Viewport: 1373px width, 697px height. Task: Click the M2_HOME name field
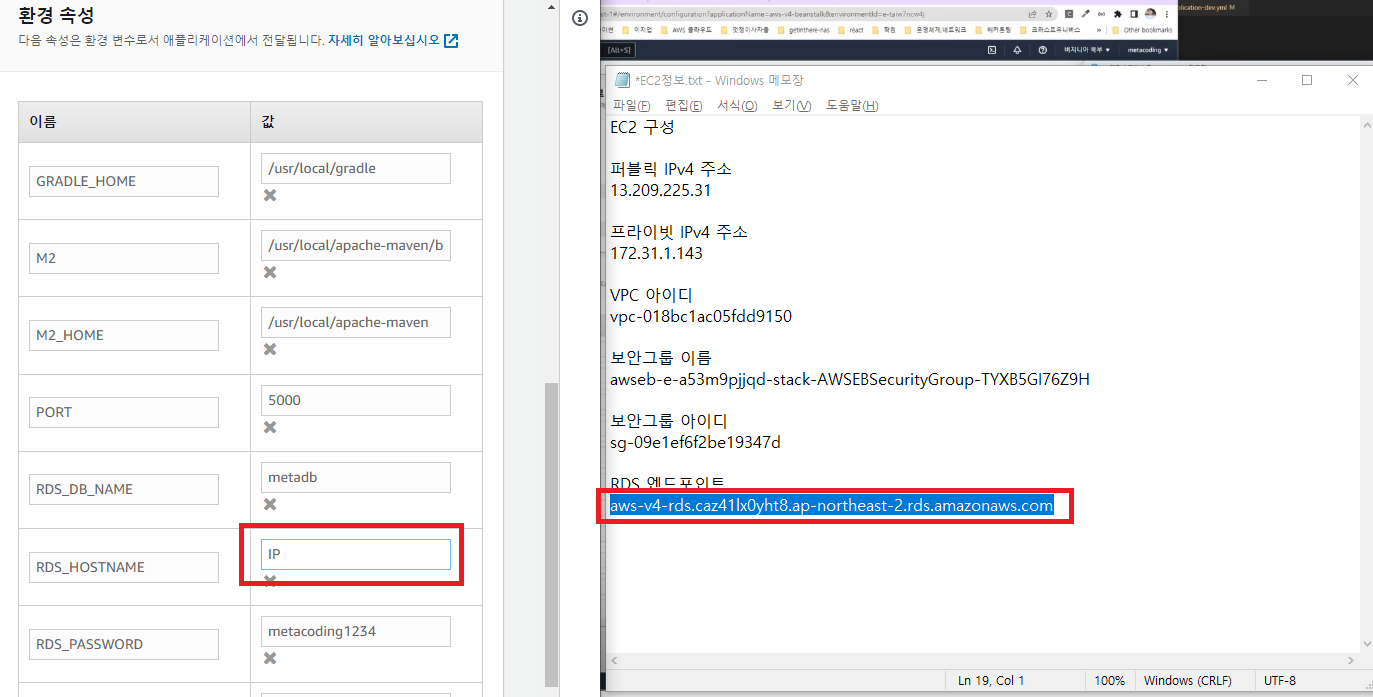pos(124,335)
